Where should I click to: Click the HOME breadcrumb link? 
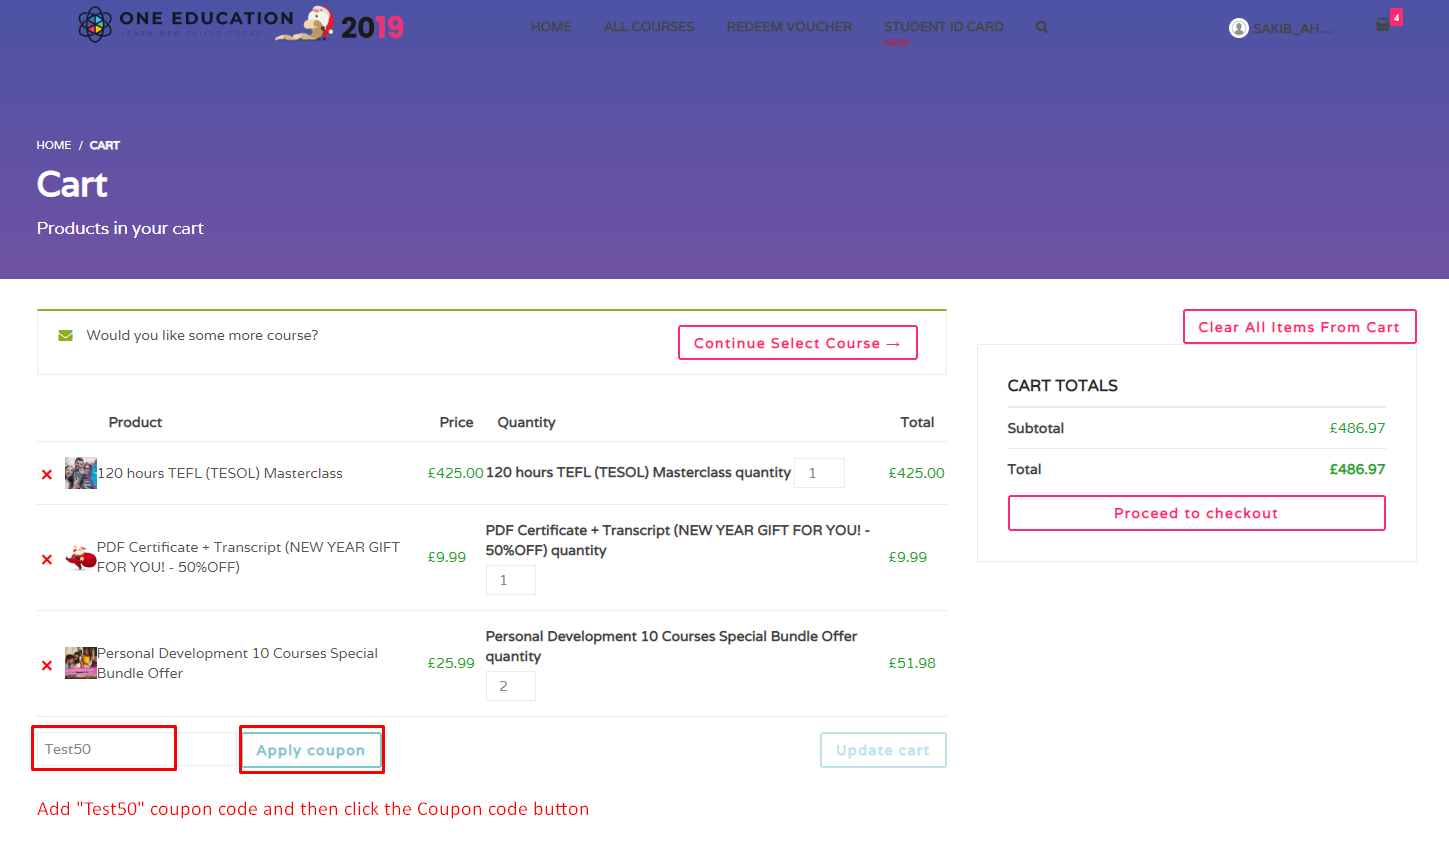point(53,145)
